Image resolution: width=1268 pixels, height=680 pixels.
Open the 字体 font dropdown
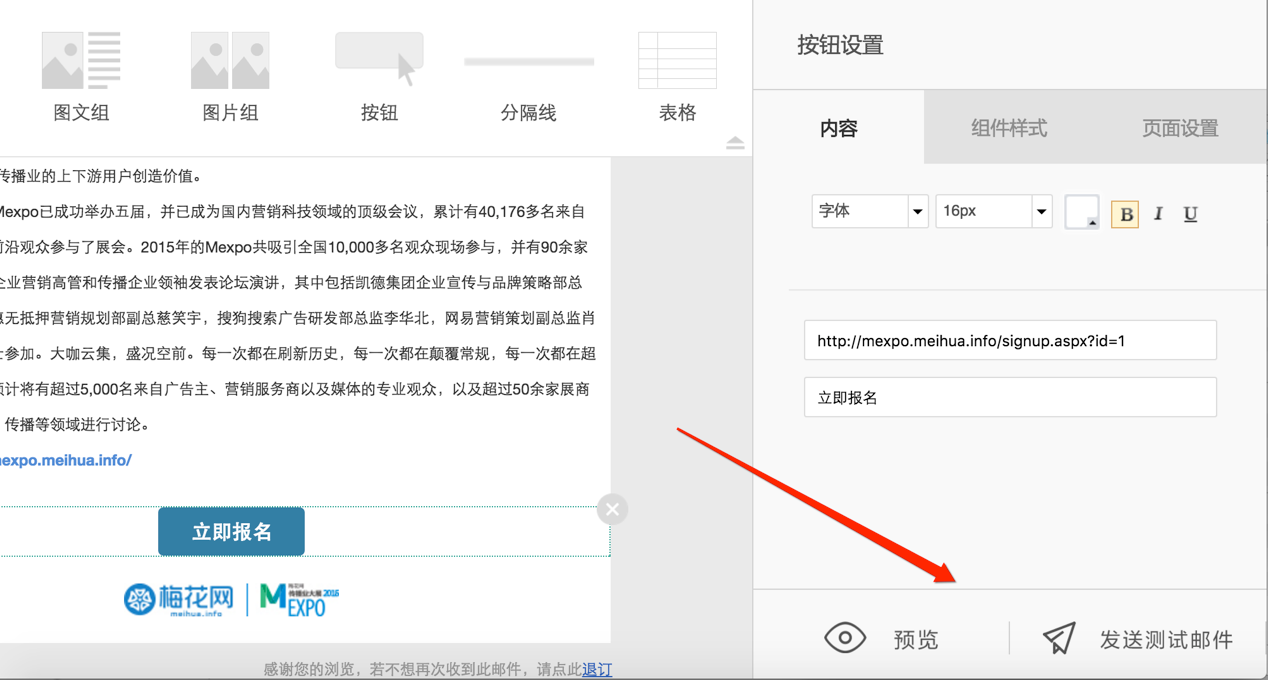869,211
